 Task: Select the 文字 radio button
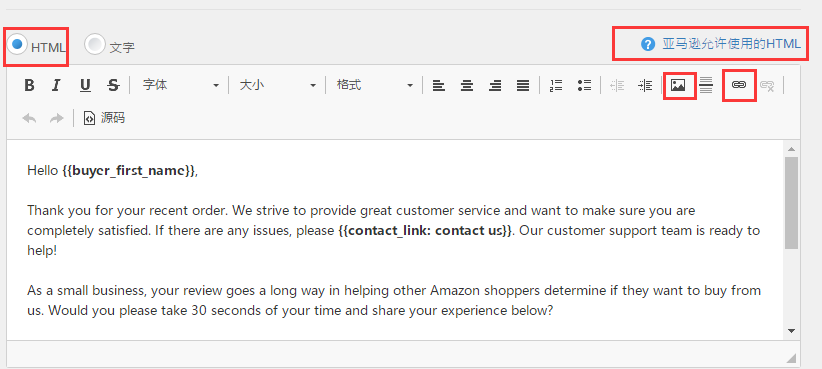95,44
